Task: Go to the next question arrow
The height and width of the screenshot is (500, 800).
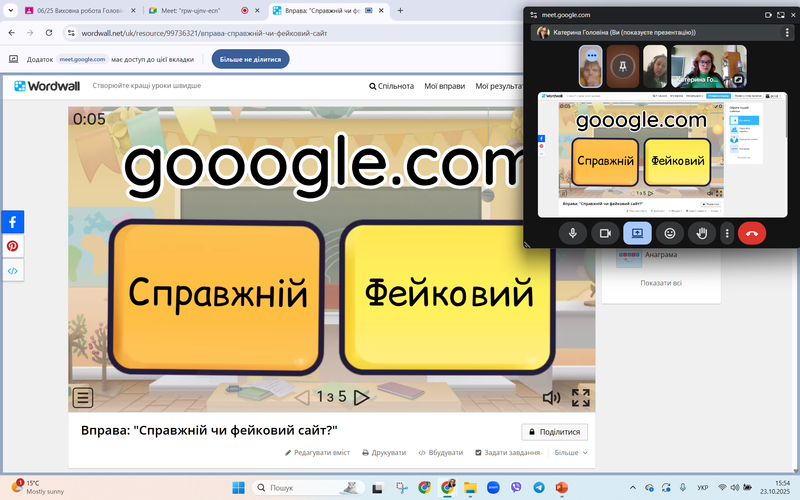Action: click(362, 398)
